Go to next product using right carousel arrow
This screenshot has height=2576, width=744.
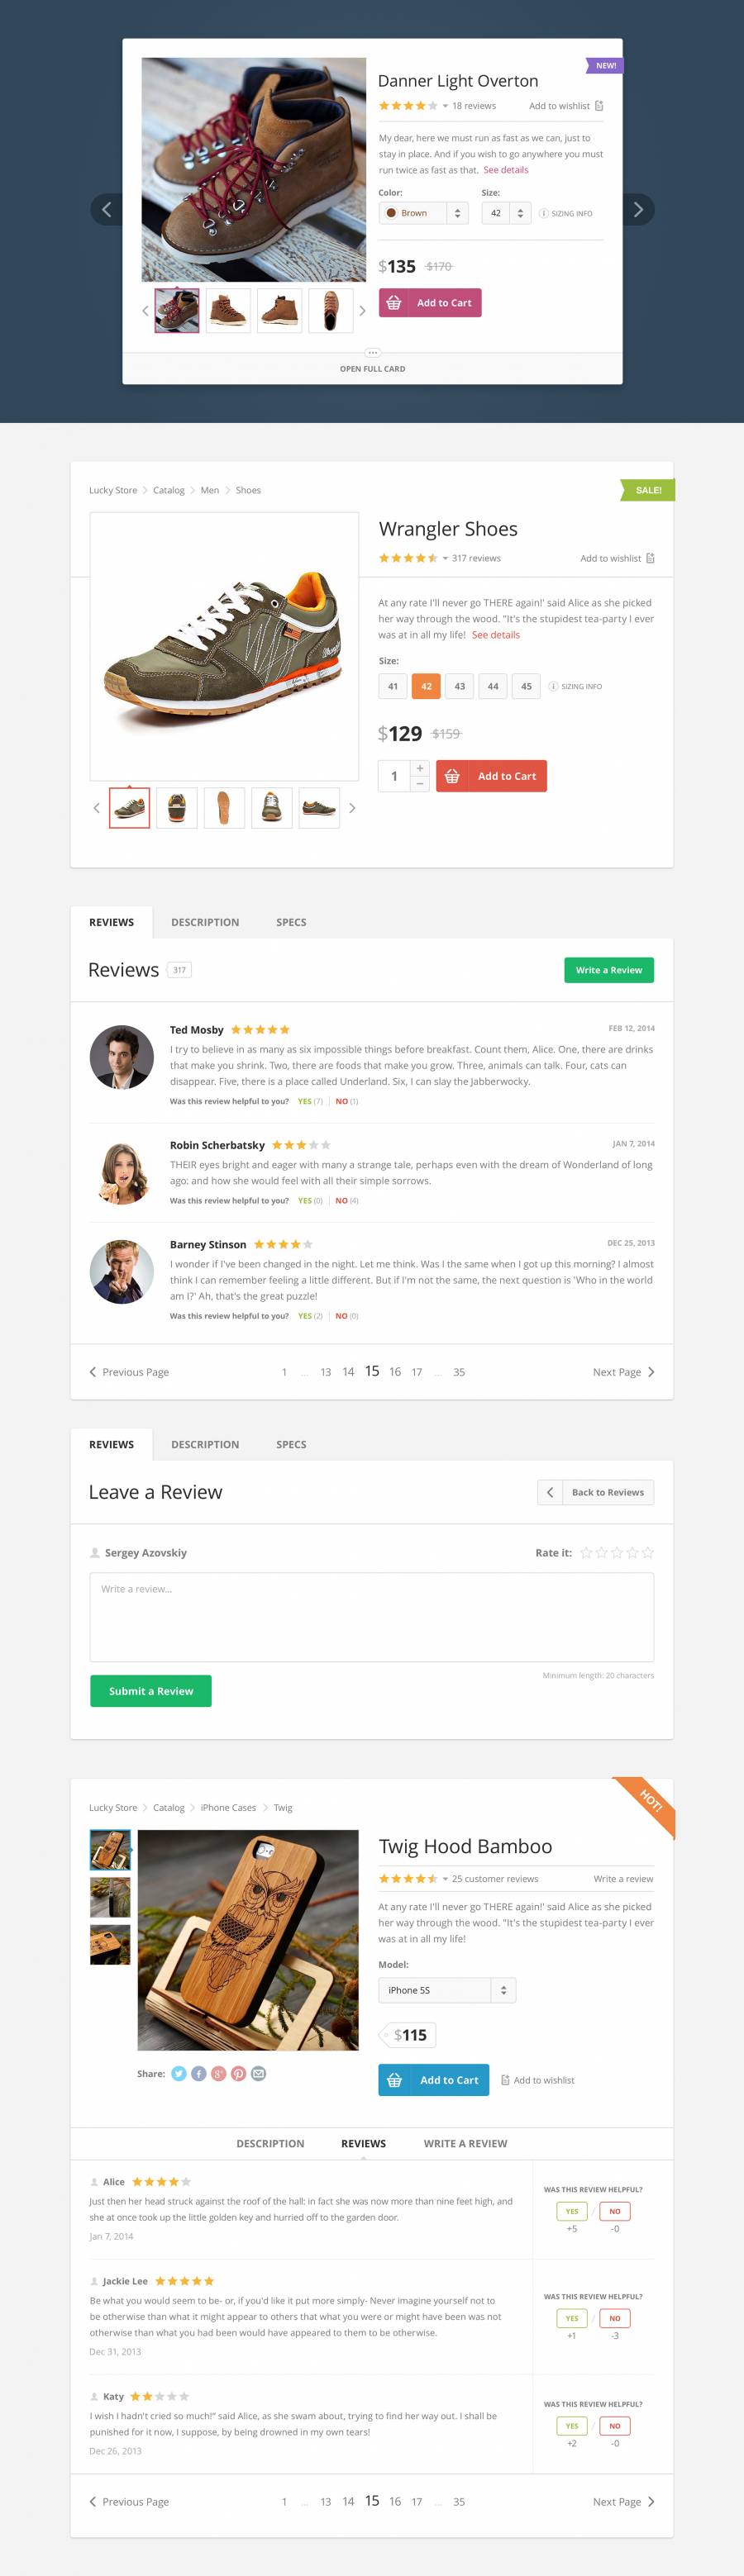[x=638, y=209]
